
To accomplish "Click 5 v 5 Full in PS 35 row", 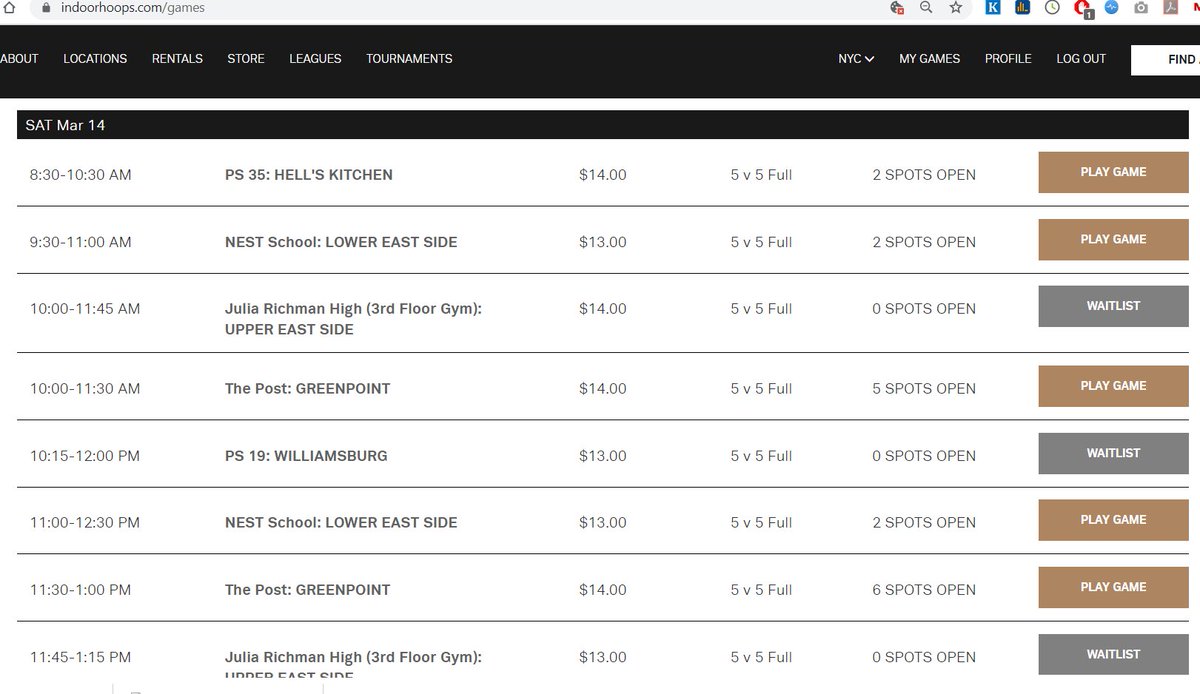I will click(761, 174).
